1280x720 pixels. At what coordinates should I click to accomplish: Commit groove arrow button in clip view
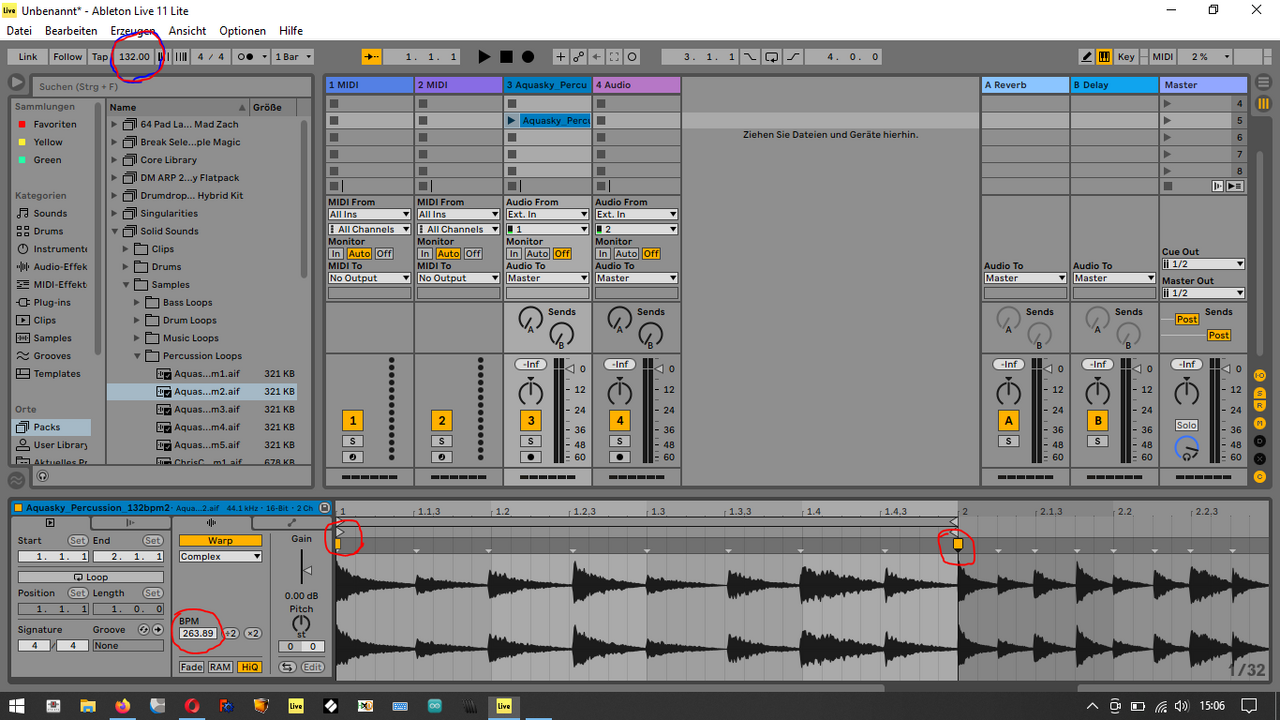pyautogui.click(x=157, y=630)
